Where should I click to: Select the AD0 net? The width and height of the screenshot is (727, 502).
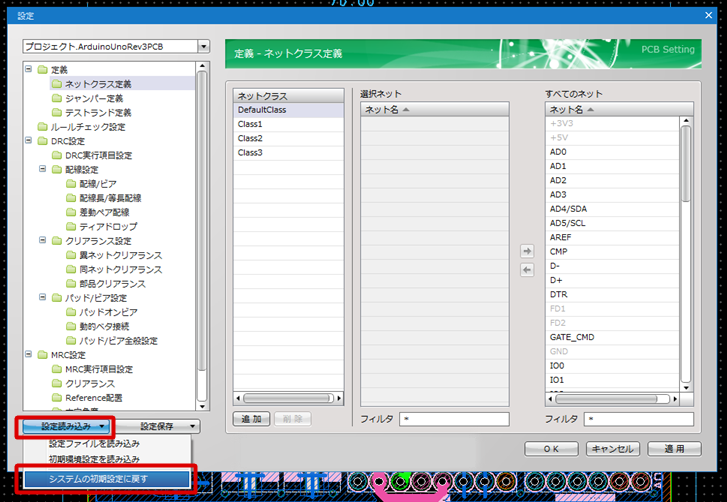point(612,152)
